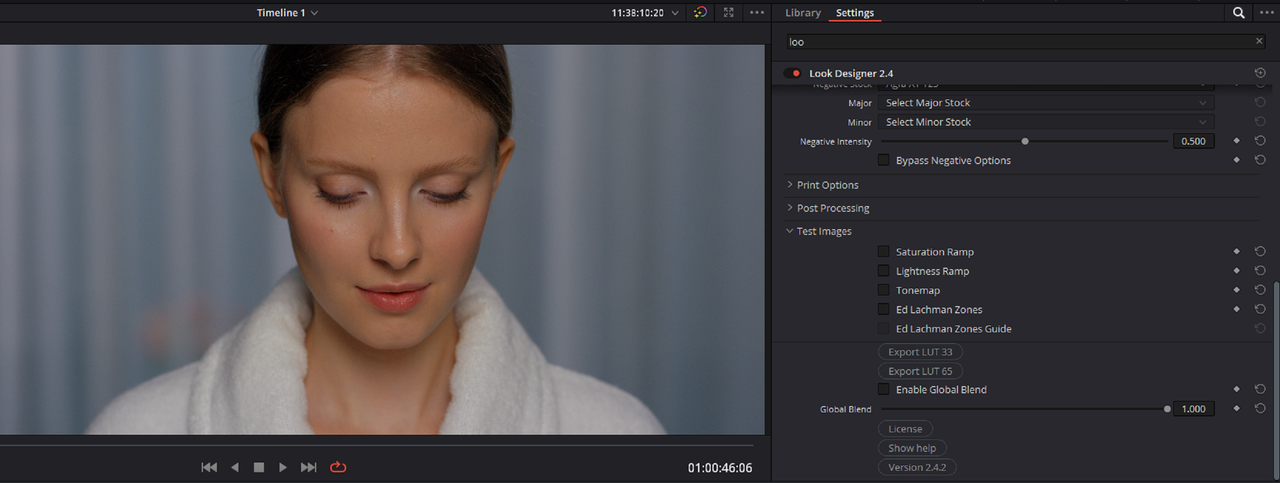This screenshot has height=483, width=1280.
Task: Open the License button
Action: pyautogui.click(x=905, y=428)
